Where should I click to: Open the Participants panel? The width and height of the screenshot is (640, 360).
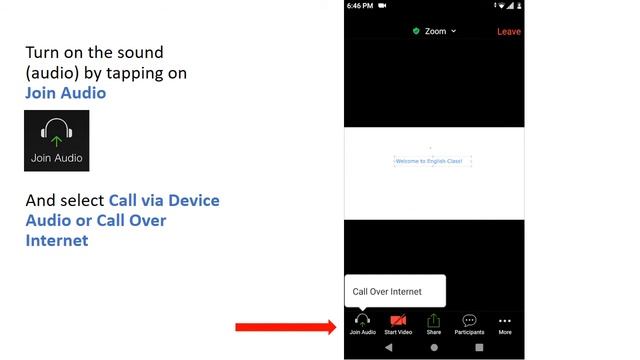tap(469, 324)
